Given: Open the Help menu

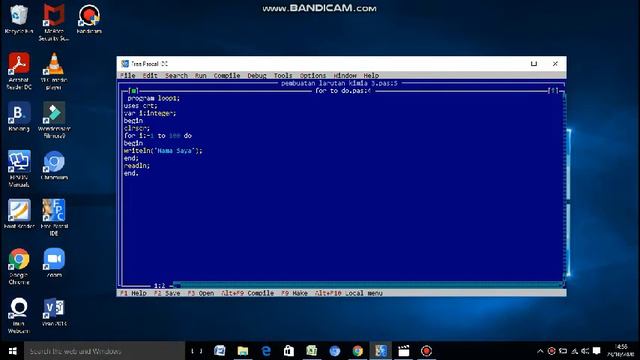Looking at the screenshot, I should coord(371,76).
